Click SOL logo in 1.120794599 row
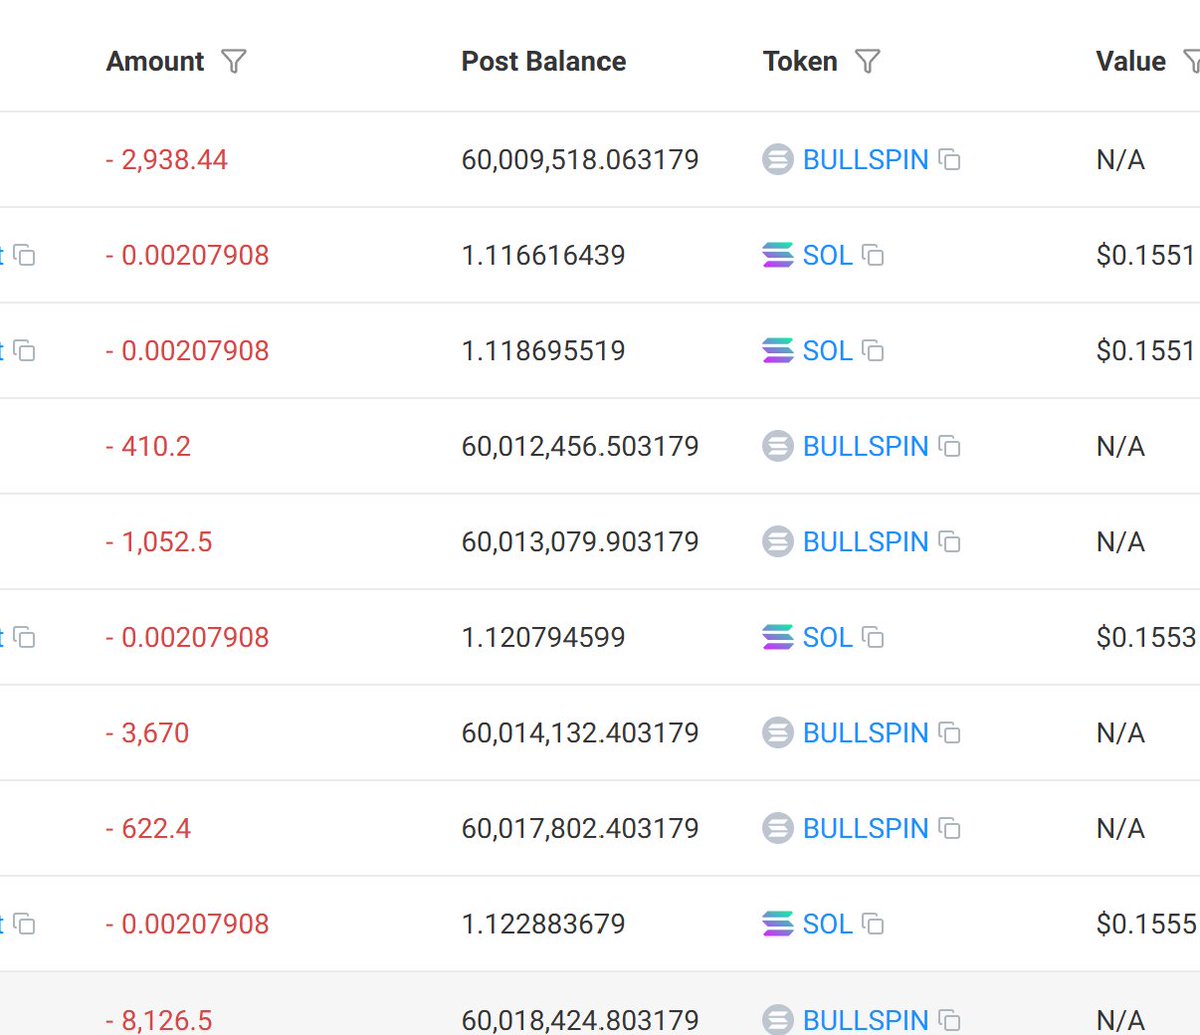The width and height of the screenshot is (1200, 1035). tap(778, 638)
